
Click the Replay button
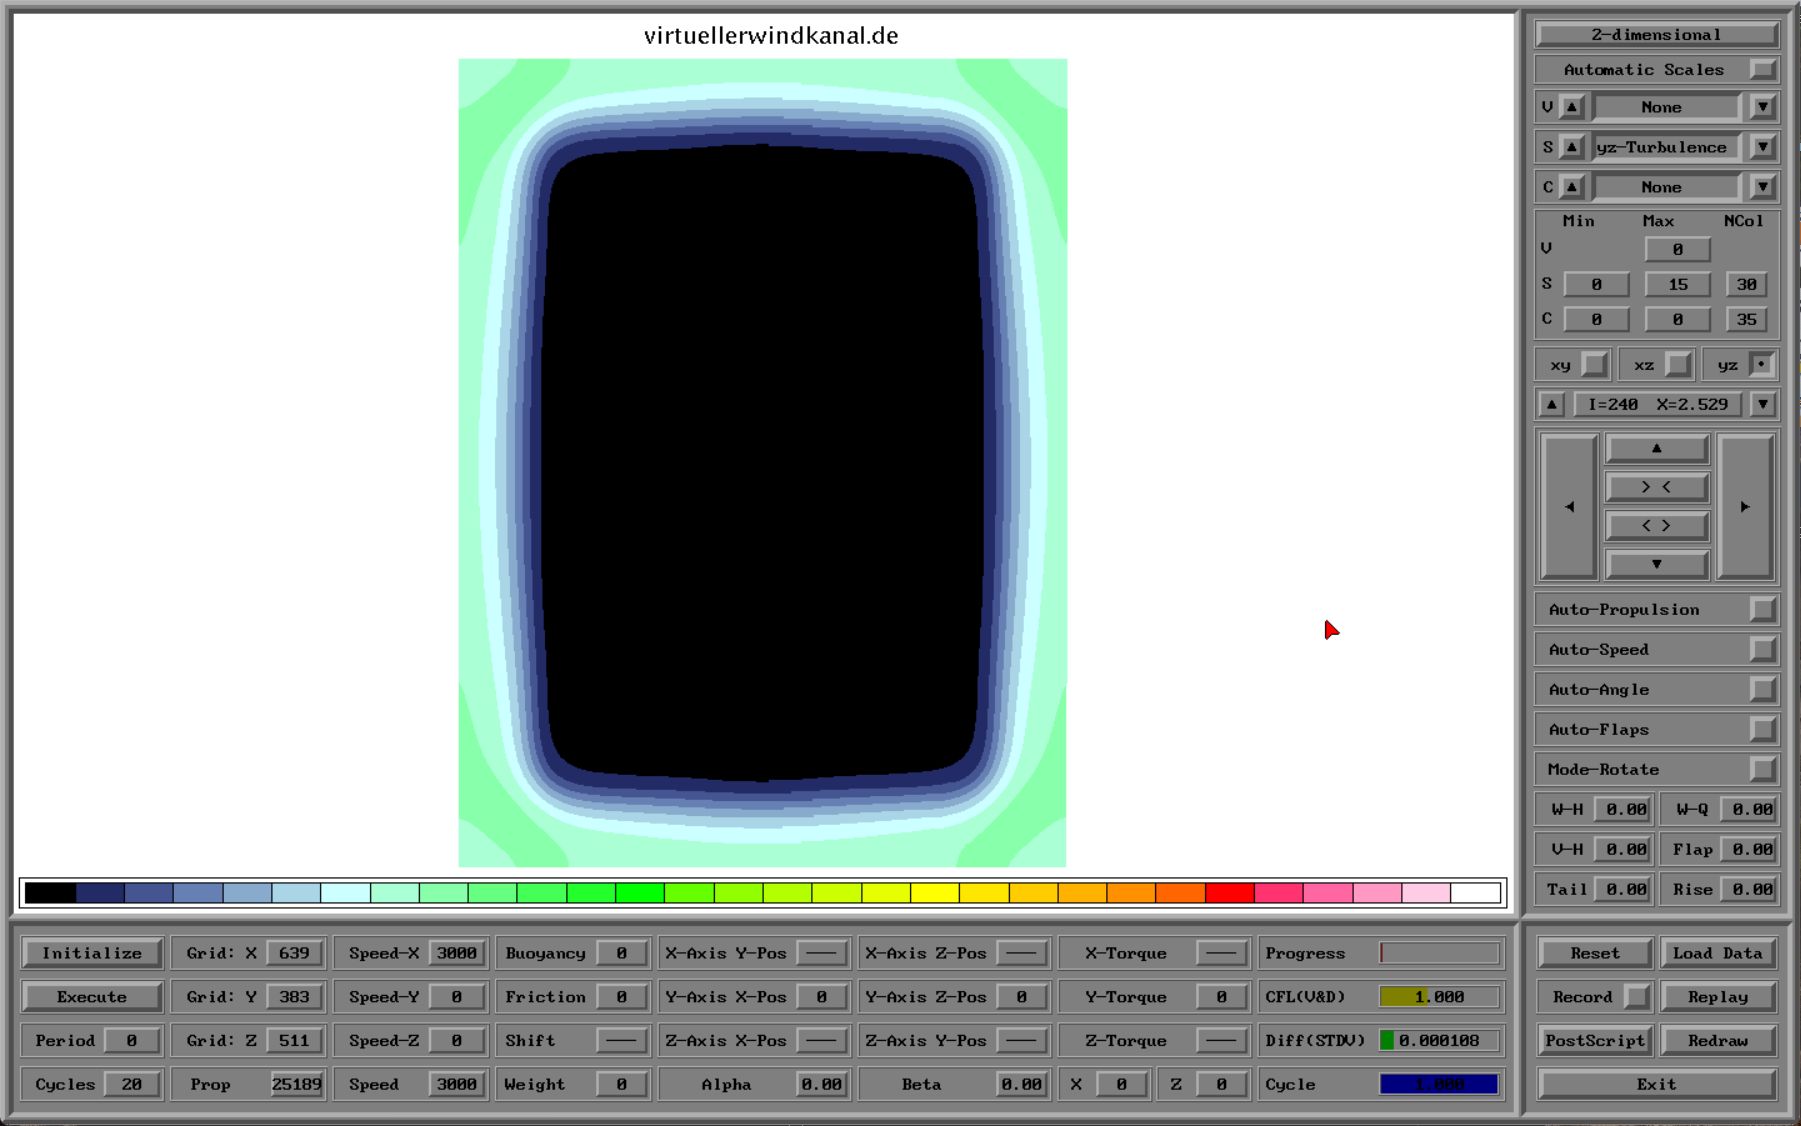[x=1717, y=997]
